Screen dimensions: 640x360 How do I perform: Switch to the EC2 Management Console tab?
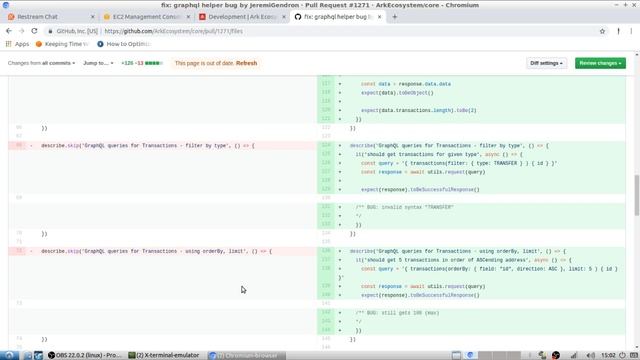click(x=146, y=17)
